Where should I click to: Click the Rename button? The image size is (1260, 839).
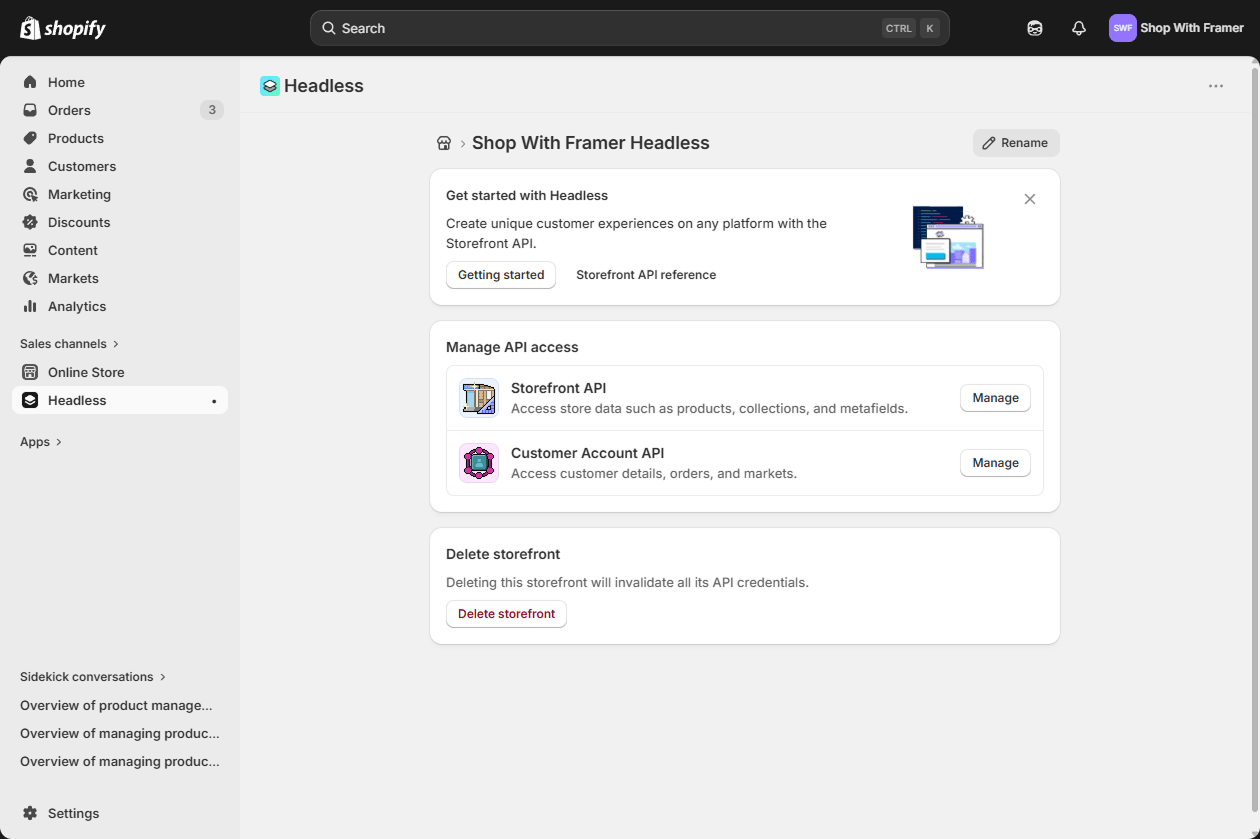pos(1016,143)
